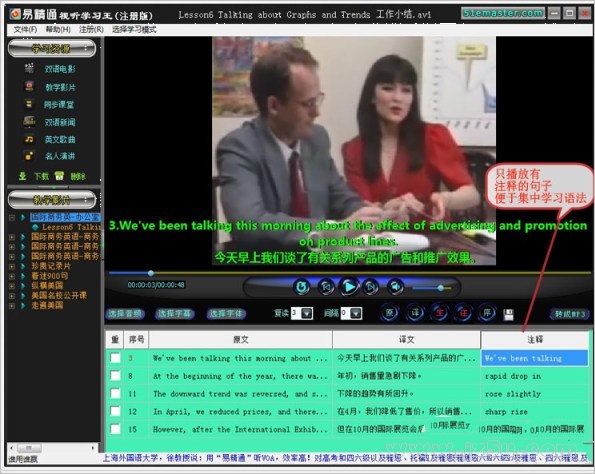The height and width of the screenshot is (474, 595).
Task: Click the 易精通 app logo in title bar
Action: (x=15, y=14)
